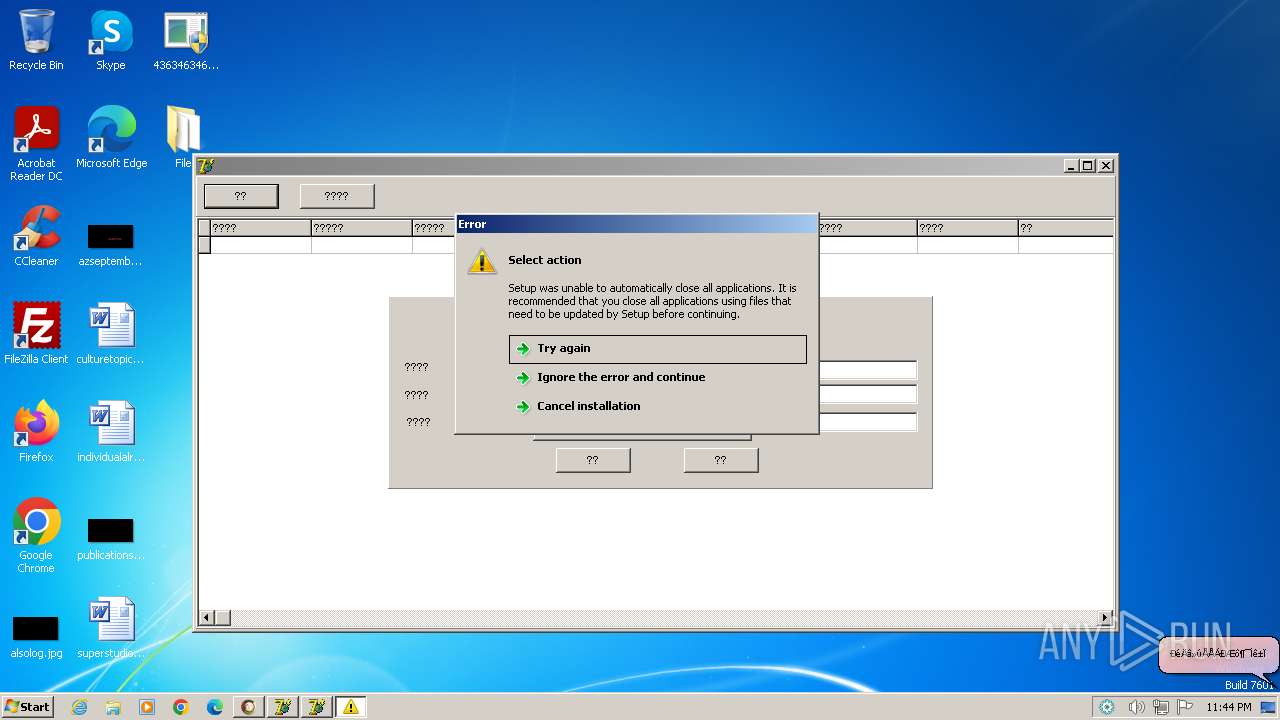Minimize the main application window

[x=1071, y=166]
